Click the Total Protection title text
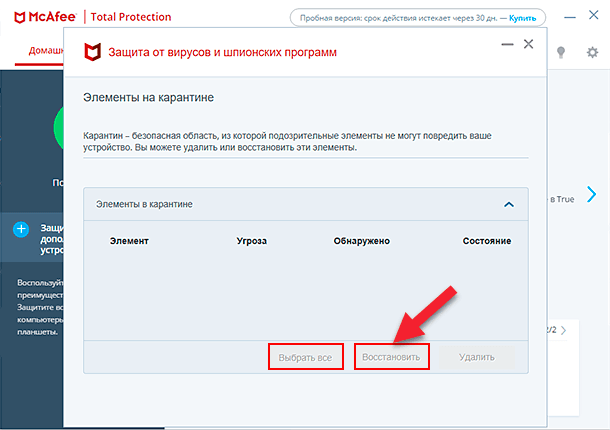 [x=131, y=17]
